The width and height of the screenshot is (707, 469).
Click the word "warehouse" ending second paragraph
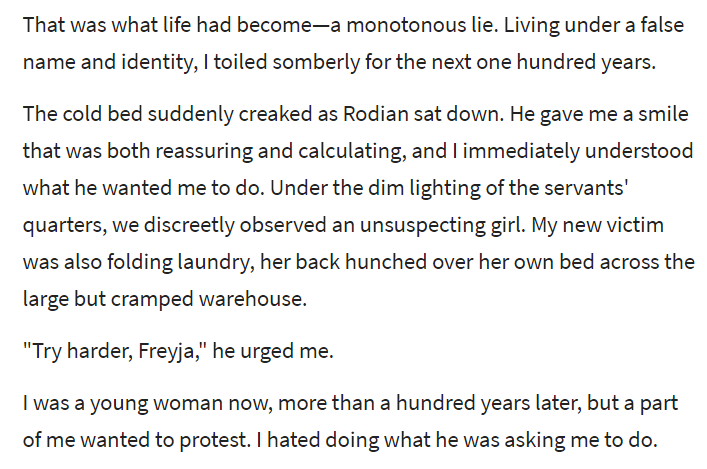pyautogui.click(x=250, y=299)
